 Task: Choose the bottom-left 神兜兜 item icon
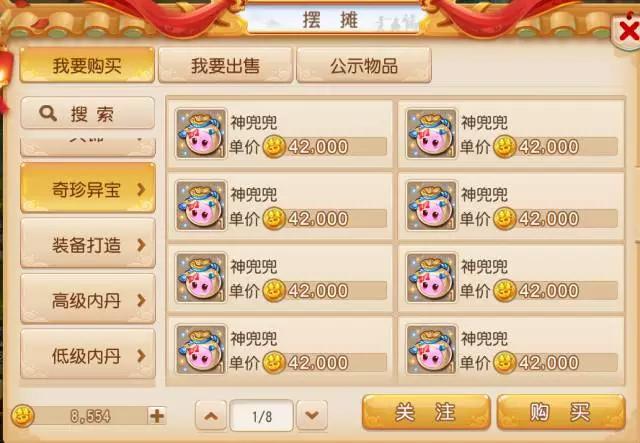coord(200,350)
